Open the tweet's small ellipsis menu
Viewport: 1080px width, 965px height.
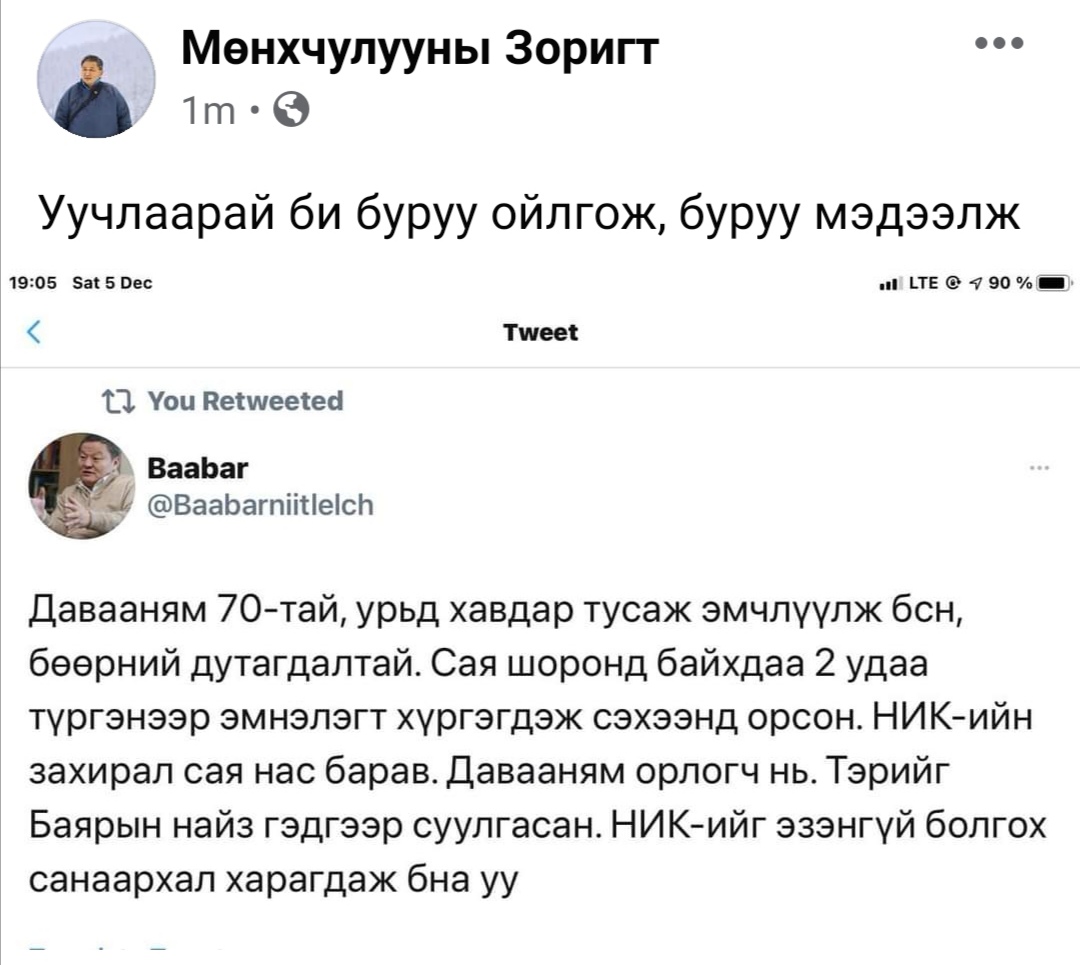(x=1039, y=468)
